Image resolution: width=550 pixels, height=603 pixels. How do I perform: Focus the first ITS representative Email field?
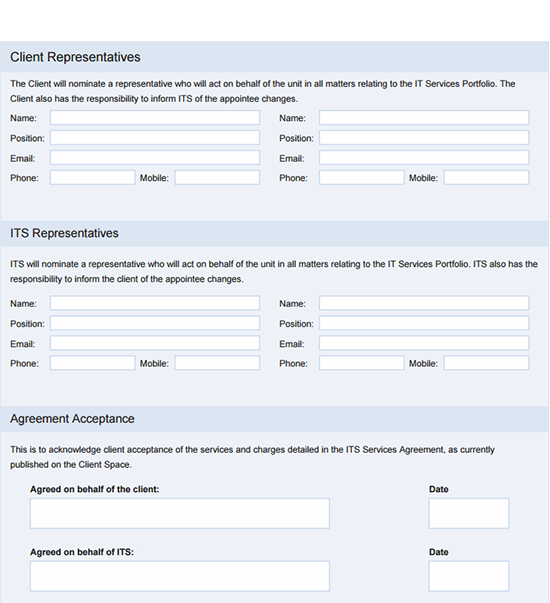point(155,343)
